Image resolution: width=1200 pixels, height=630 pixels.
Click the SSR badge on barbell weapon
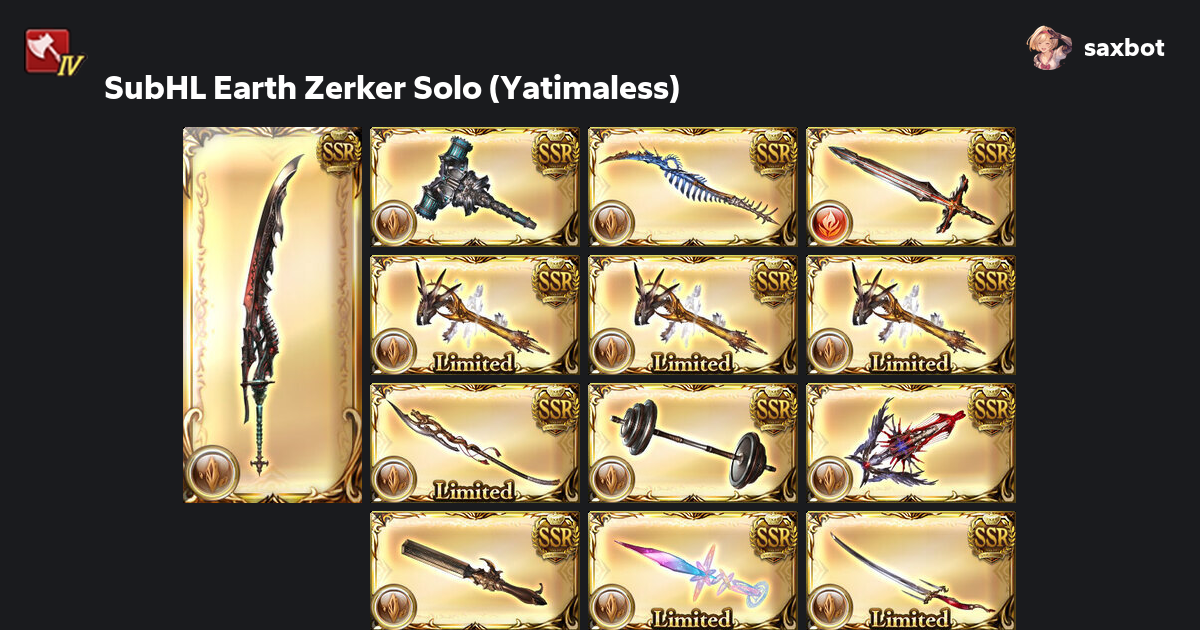[x=771, y=406]
